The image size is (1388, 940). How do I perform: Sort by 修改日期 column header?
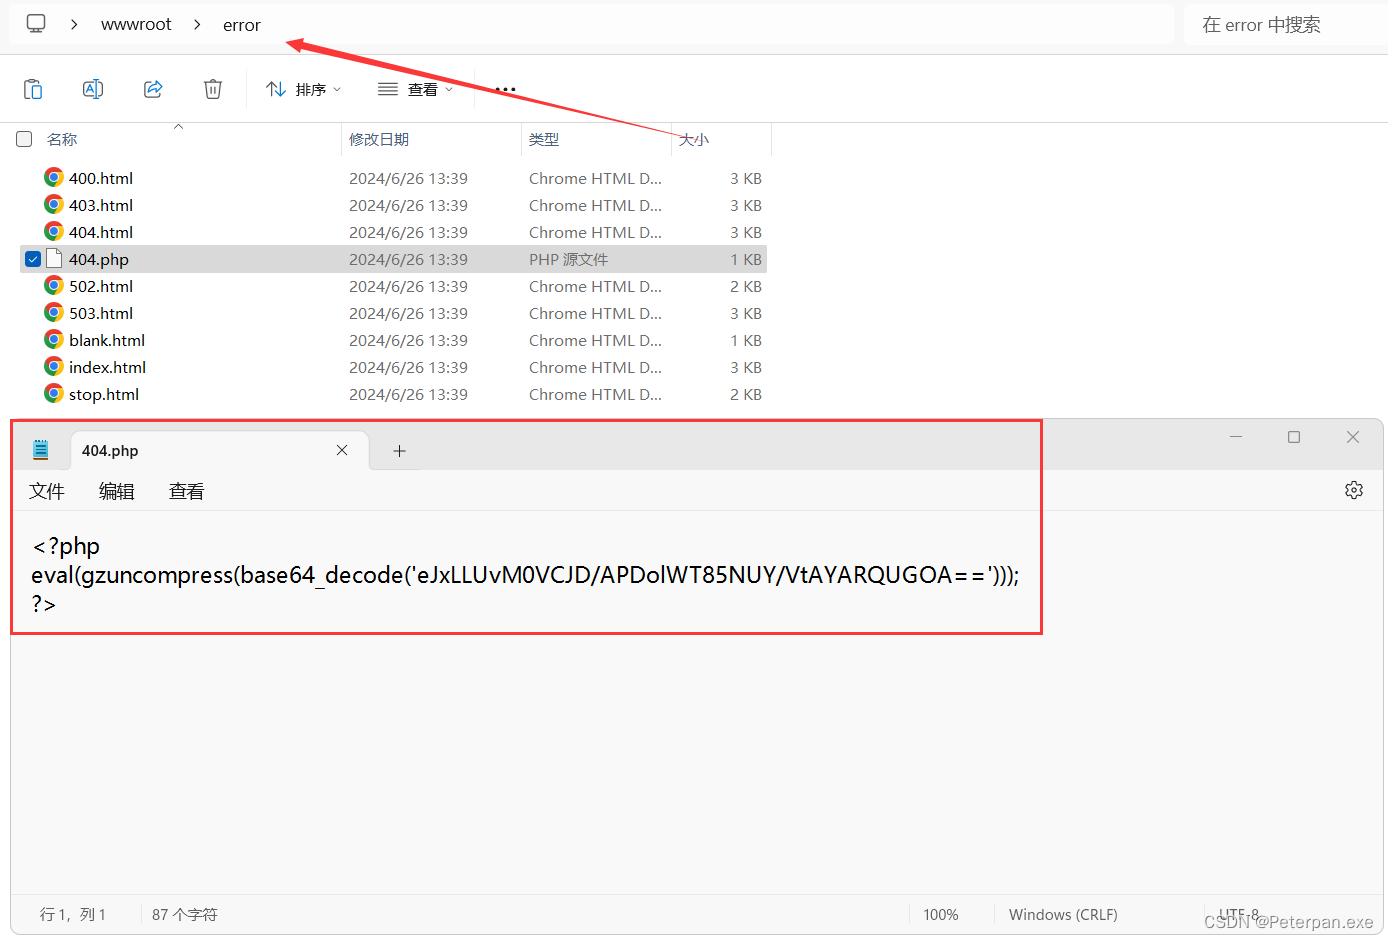point(379,139)
